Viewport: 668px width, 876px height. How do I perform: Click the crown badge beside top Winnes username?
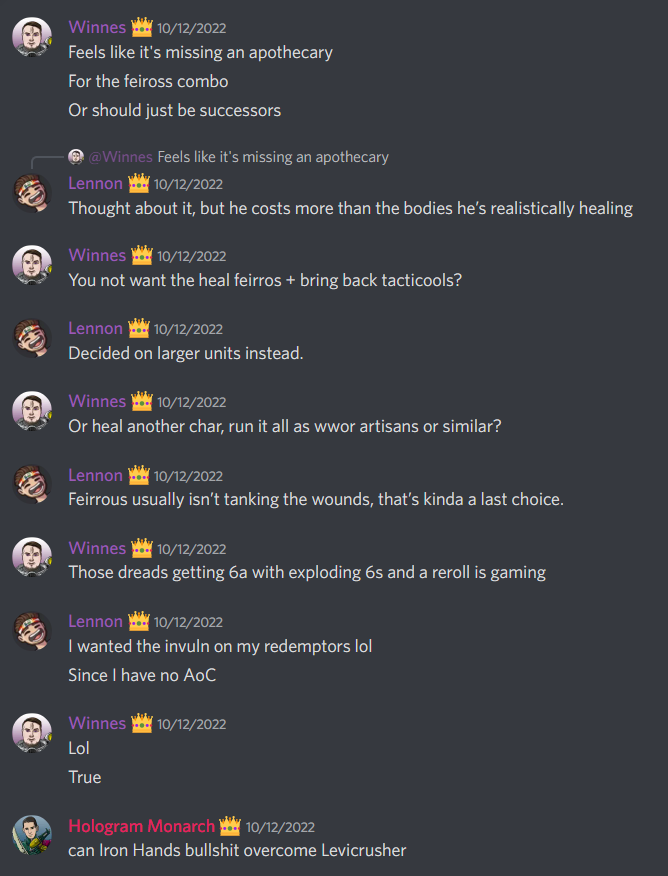coord(142,27)
